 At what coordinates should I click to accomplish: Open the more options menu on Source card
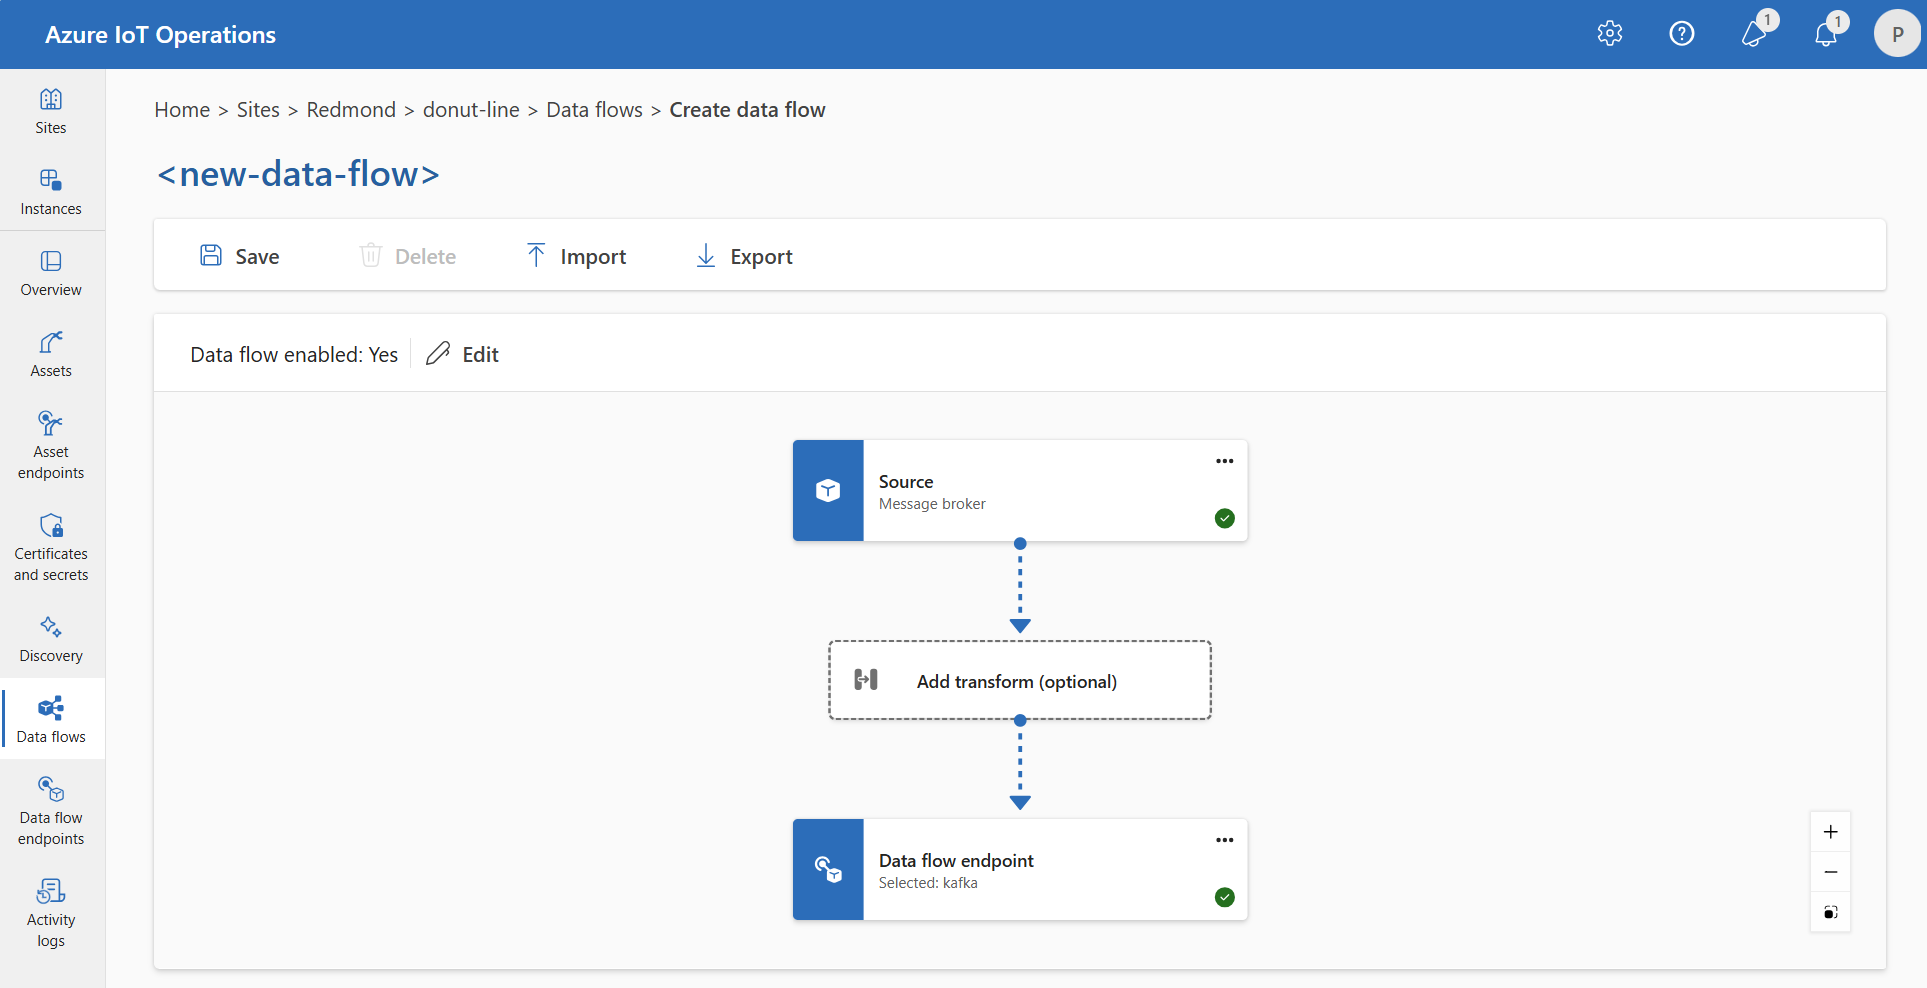tap(1224, 461)
